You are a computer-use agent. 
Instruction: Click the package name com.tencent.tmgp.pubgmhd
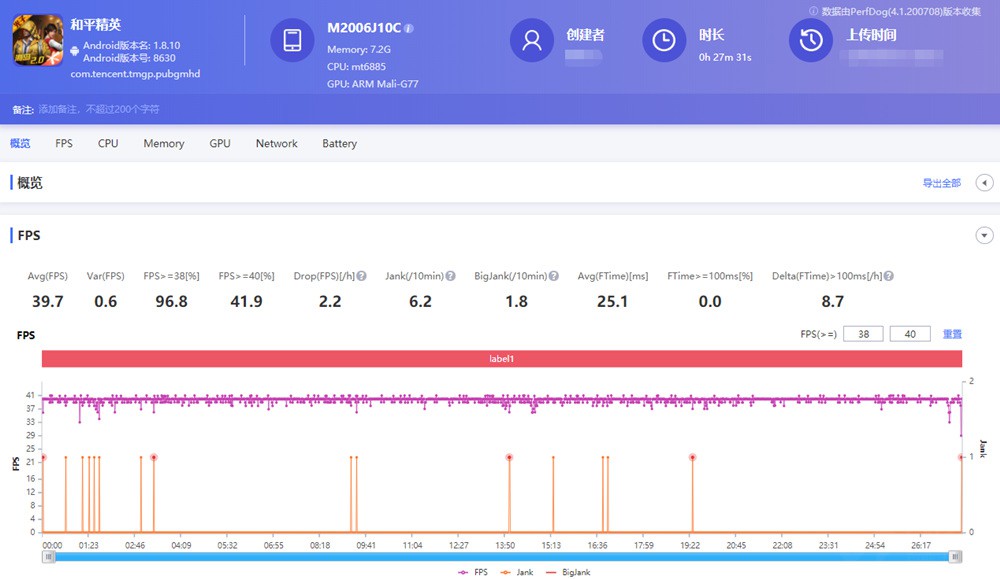coord(135,74)
